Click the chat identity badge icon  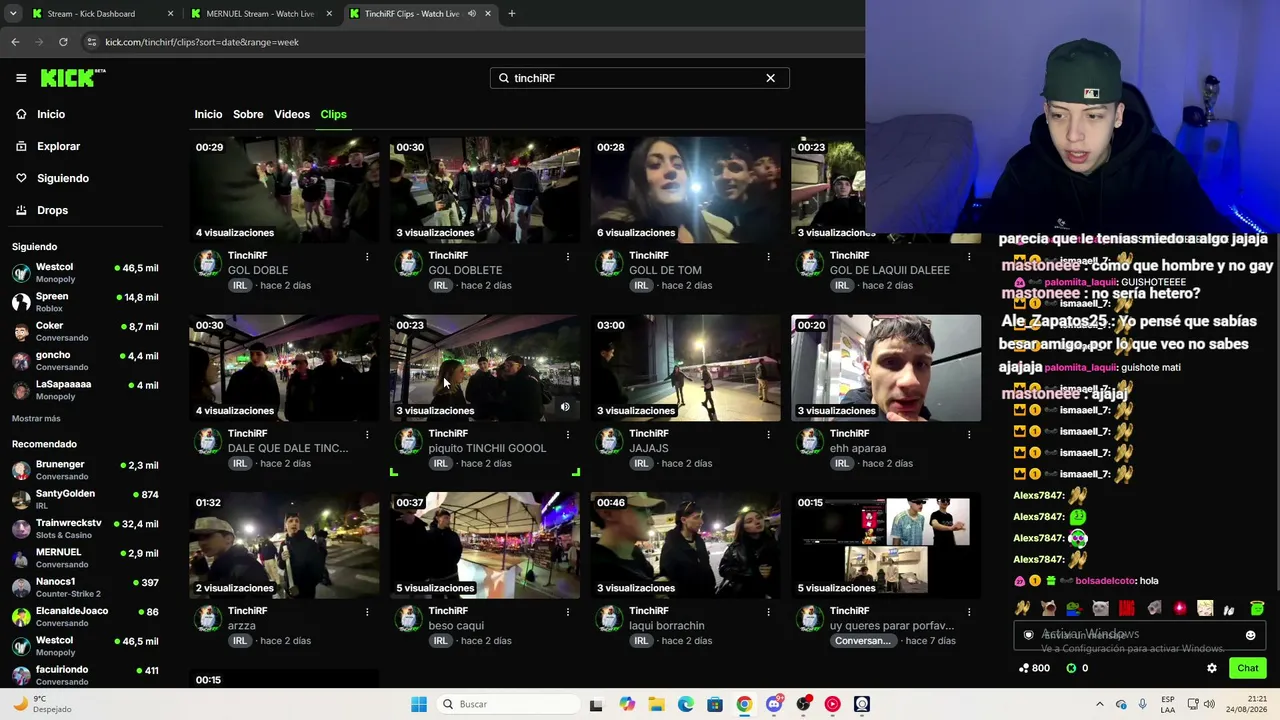pos(1028,635)
